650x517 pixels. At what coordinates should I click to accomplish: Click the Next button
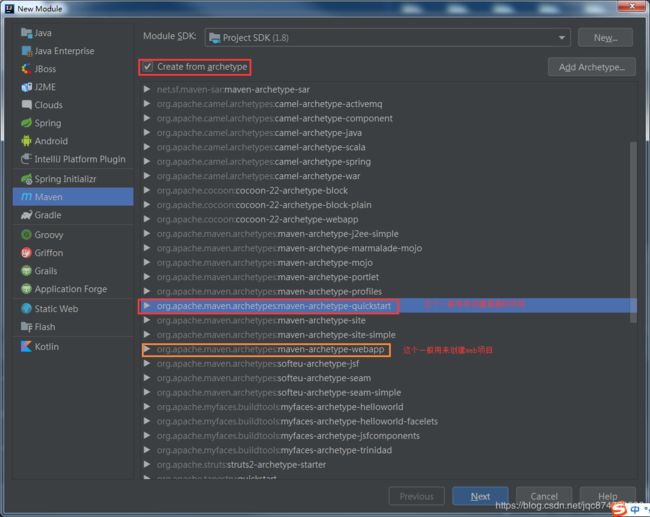pos(480,496)
